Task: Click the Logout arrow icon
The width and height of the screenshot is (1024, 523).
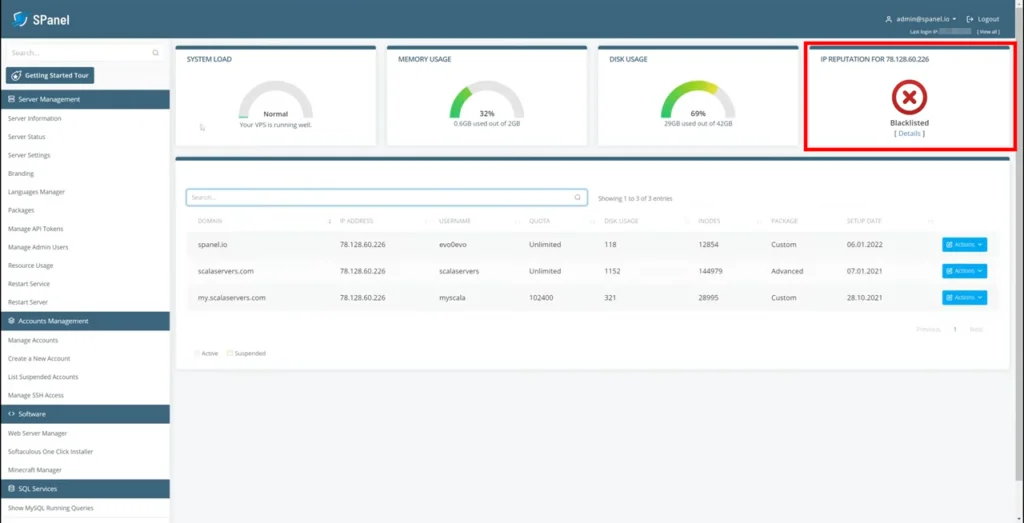Action: [970, 19]
